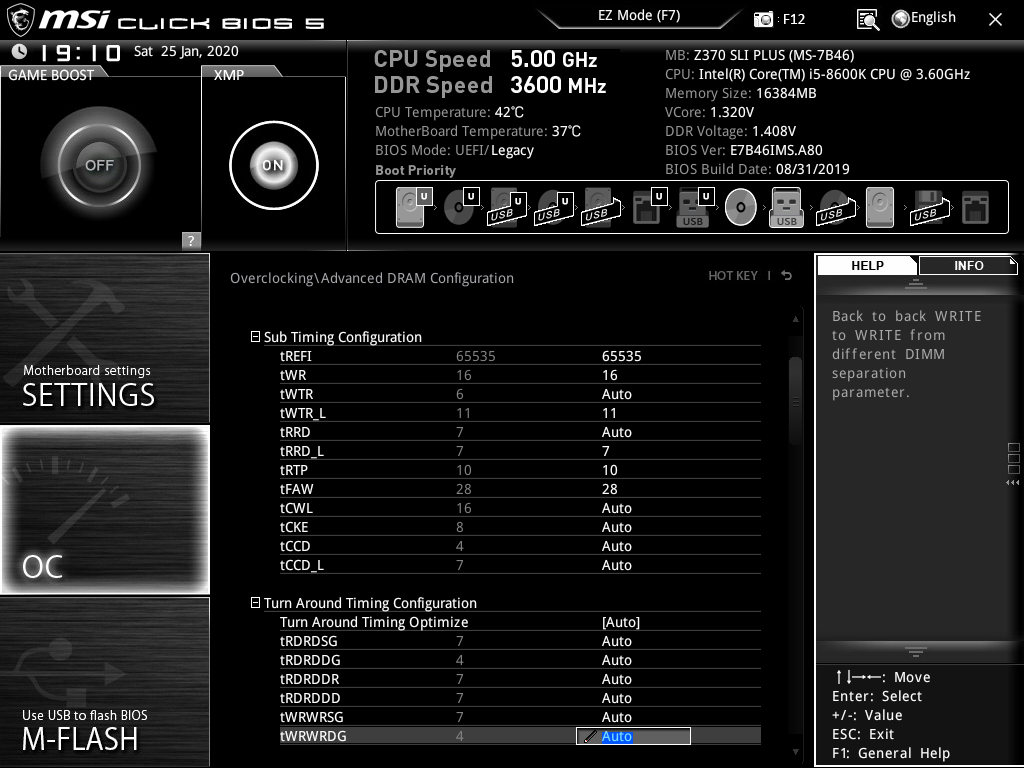Select the legacy hard disk boot device icon
Image resolution: width=1024 pixels, height=768 pixels.
[880, 207]
